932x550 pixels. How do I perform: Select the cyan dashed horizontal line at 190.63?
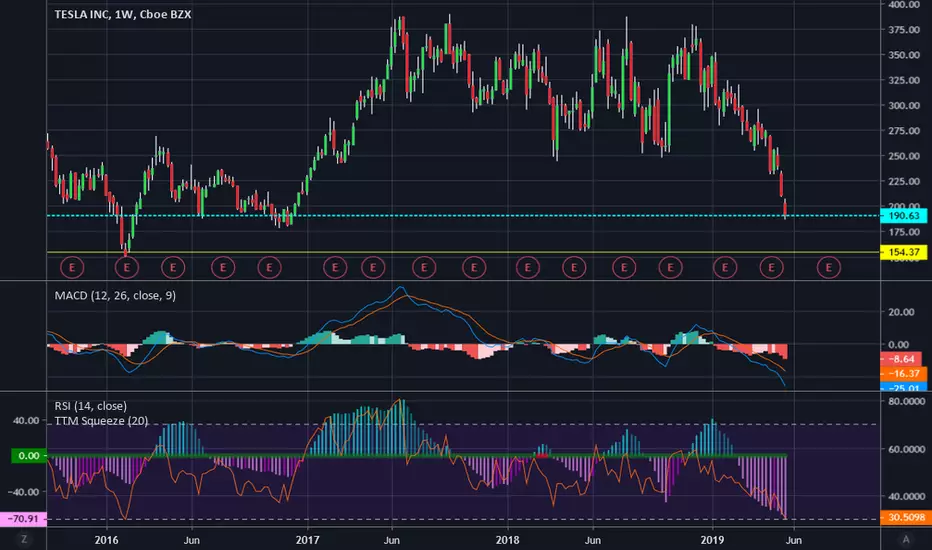462,215
